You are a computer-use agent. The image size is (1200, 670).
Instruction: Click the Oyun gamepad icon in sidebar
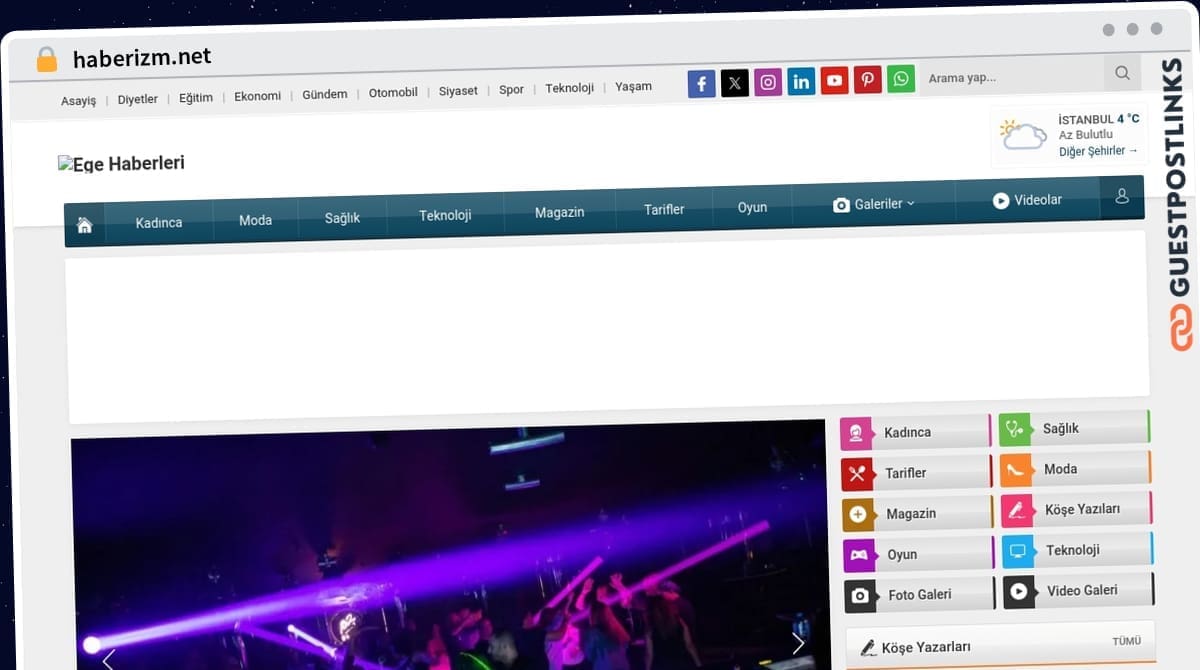click(859, 555)
